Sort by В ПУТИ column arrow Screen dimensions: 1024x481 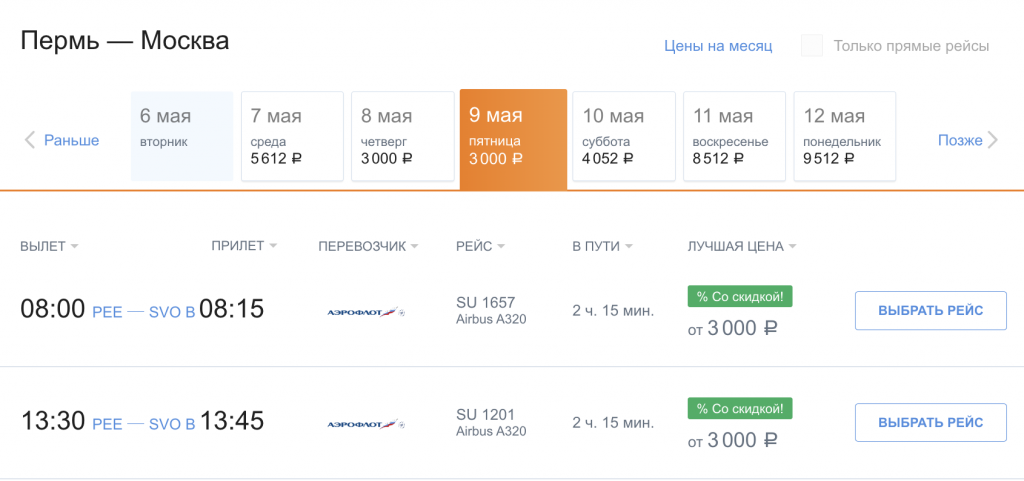(x=628, y=247)
